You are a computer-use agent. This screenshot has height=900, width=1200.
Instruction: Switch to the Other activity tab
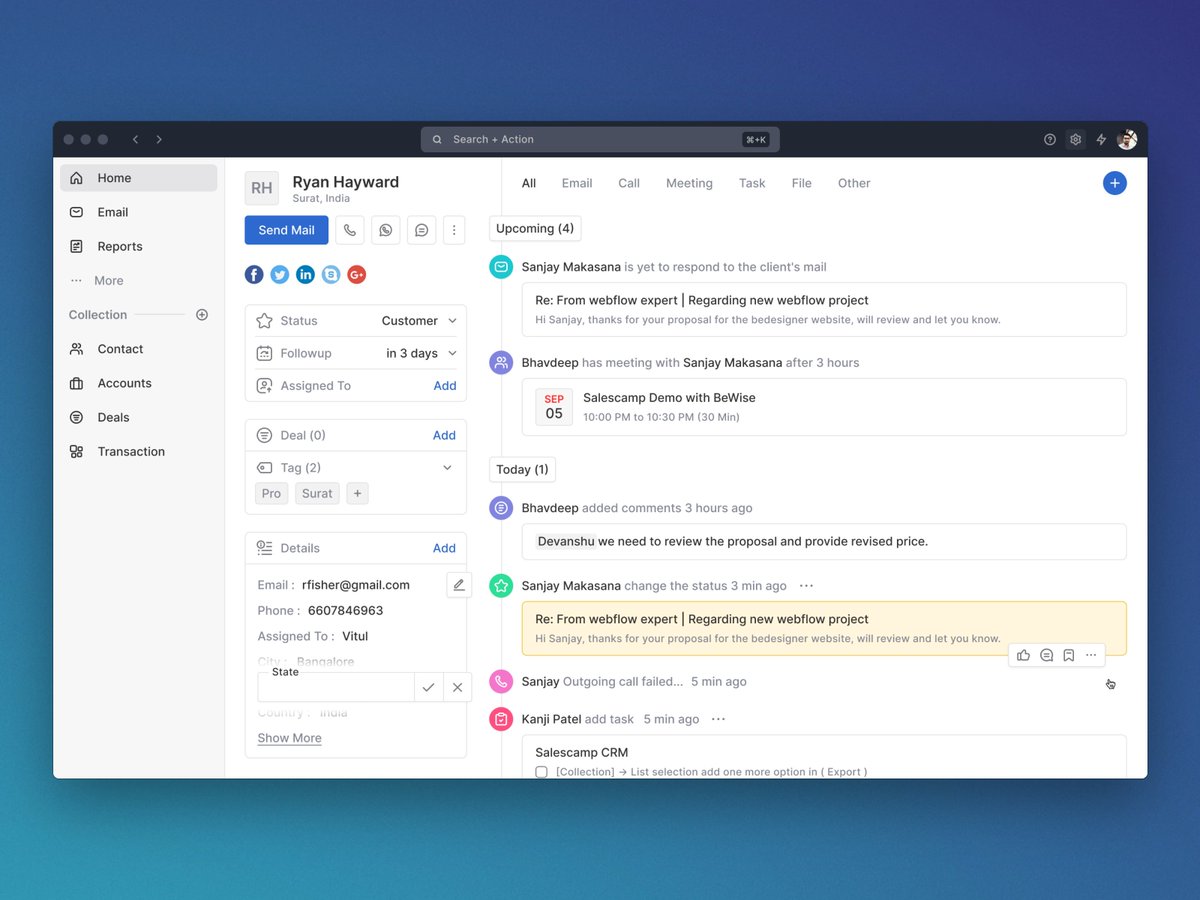point(854,183)
